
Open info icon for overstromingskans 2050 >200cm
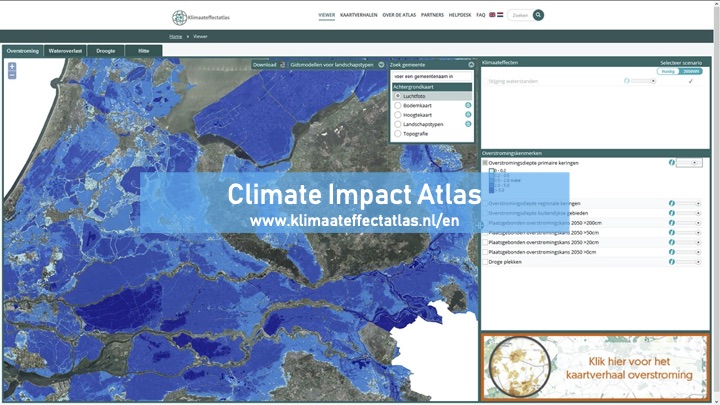click(671, 223)
